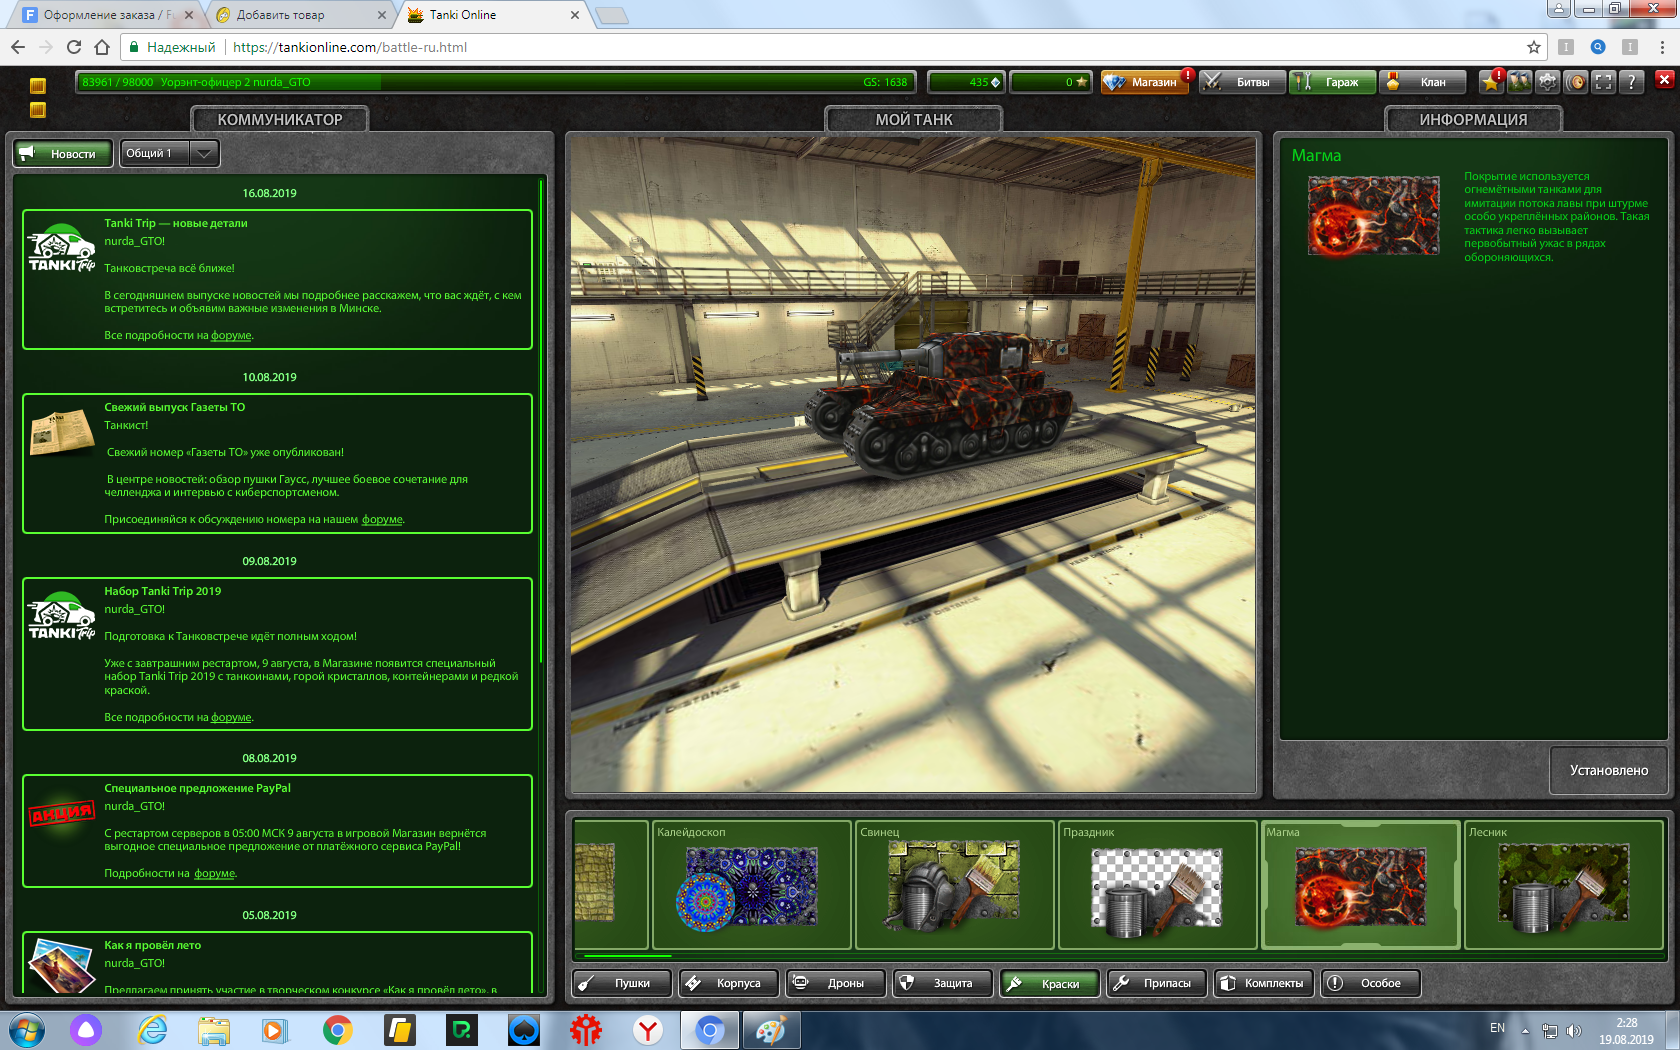Bookmark page with the star icon
This screenshot has width=1680, height=1050.
tap(1533, 47)
